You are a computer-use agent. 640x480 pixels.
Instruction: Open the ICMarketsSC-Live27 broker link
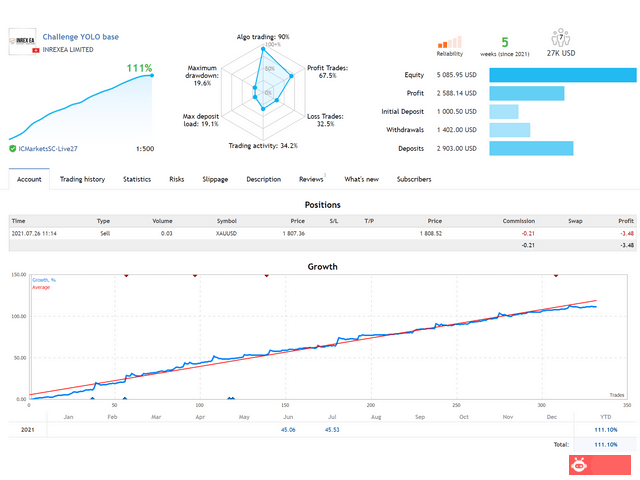click(48, 149)
